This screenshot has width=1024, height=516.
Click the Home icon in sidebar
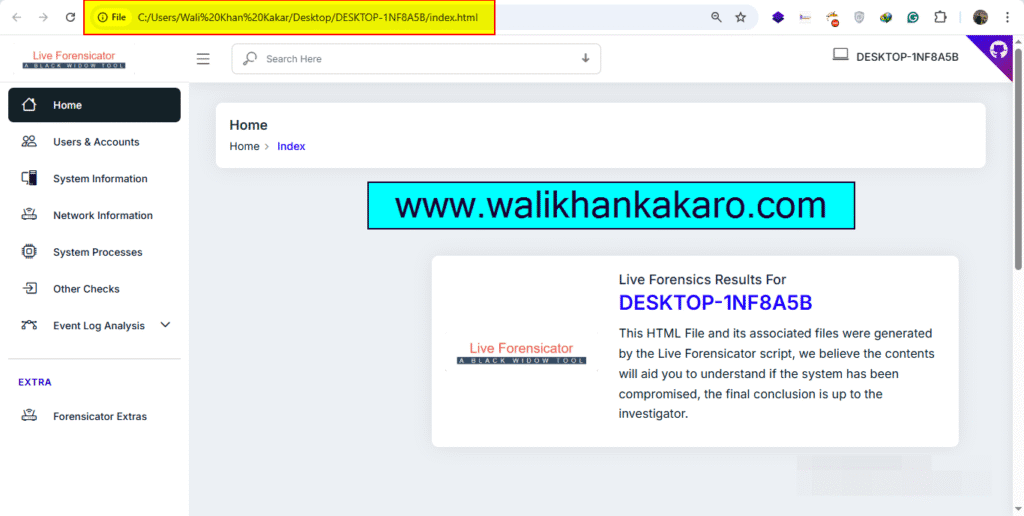[x=29, y=105]
